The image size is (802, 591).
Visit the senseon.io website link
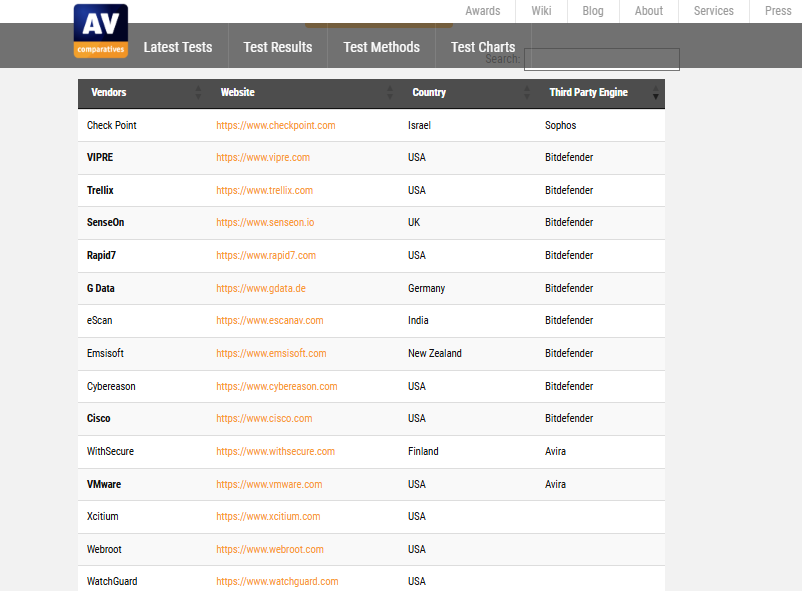tap(265, 223)
